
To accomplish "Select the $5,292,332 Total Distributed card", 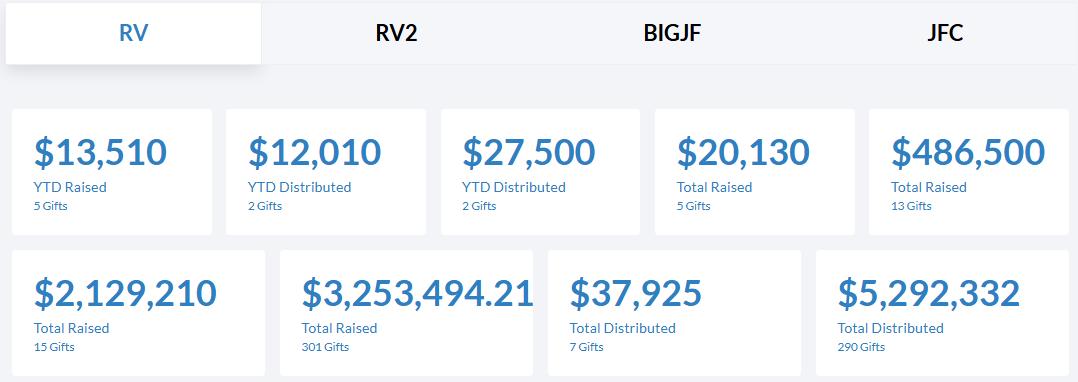I will (x=943, y=313).
